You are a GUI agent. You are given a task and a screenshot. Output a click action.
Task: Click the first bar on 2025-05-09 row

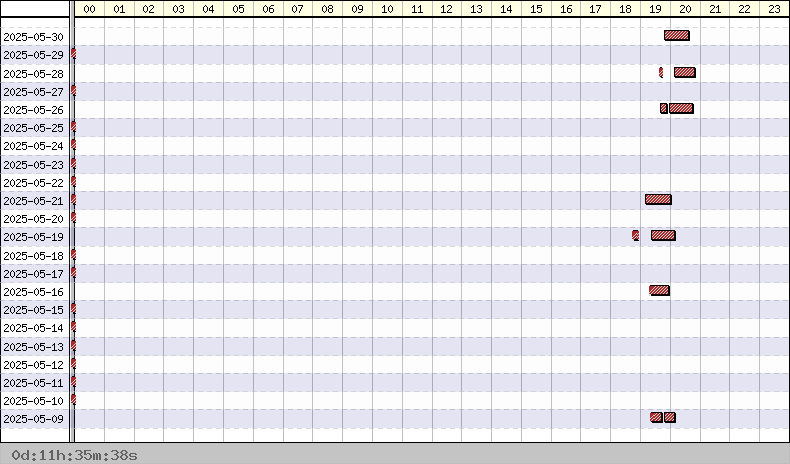coord(656,417)
